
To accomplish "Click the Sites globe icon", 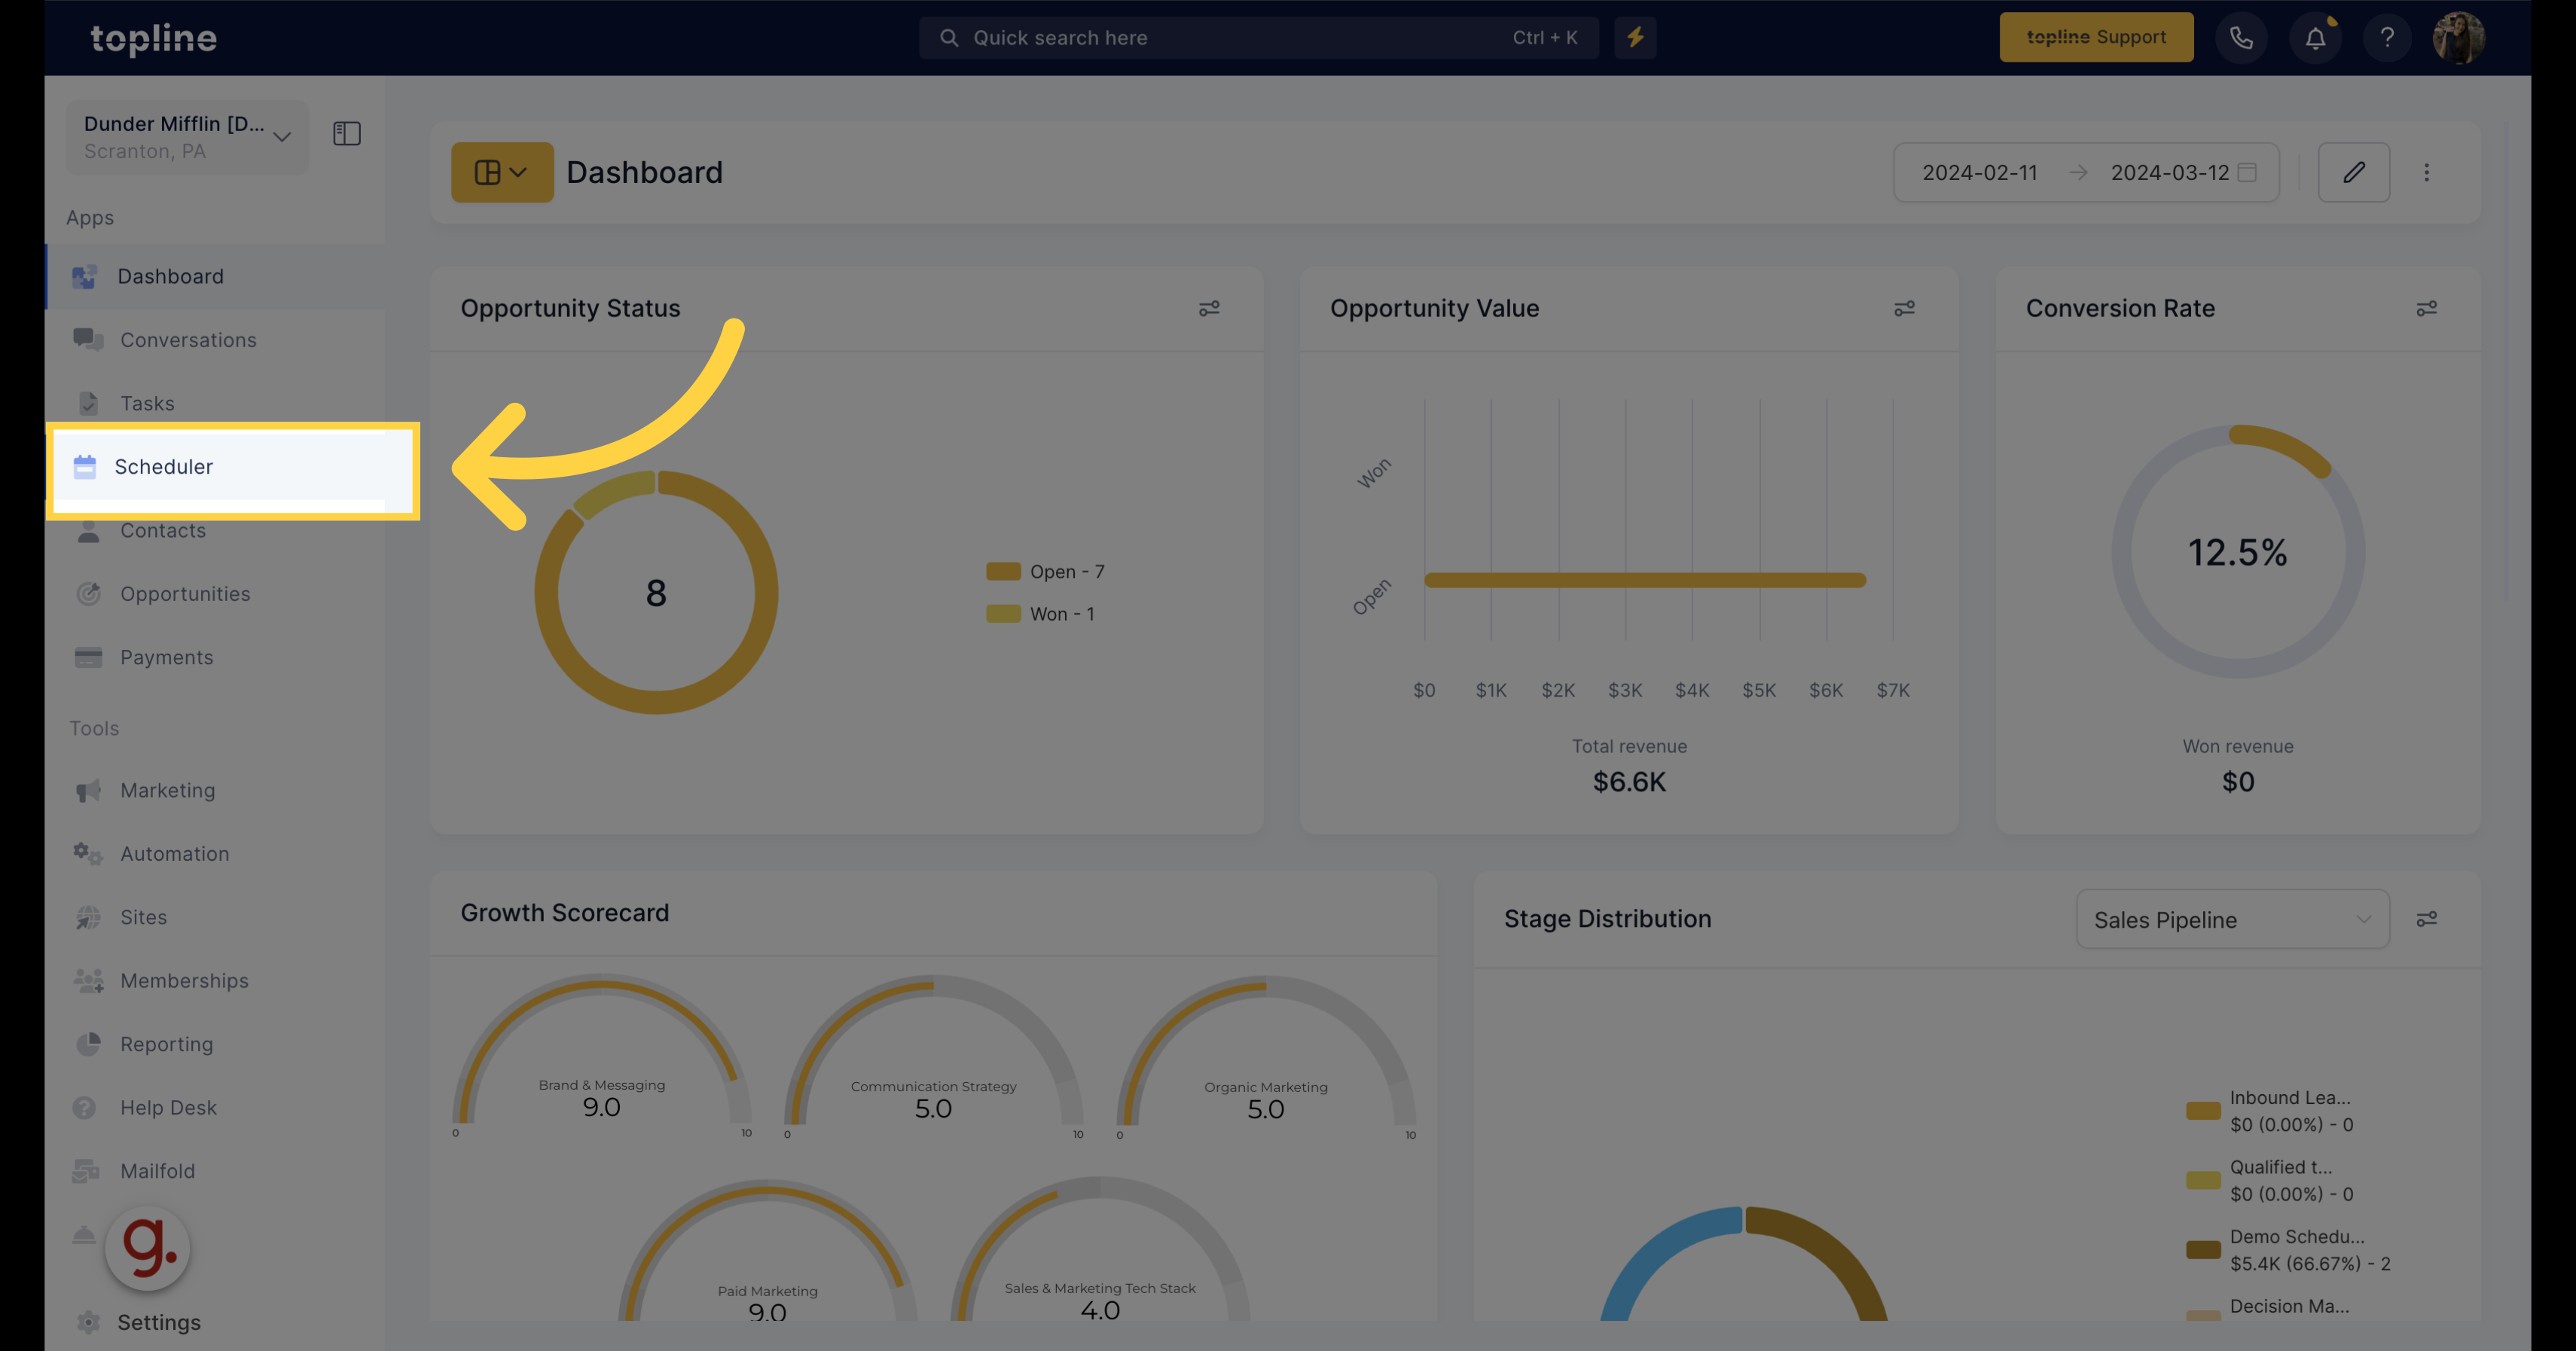I will [x=88, y=917].
